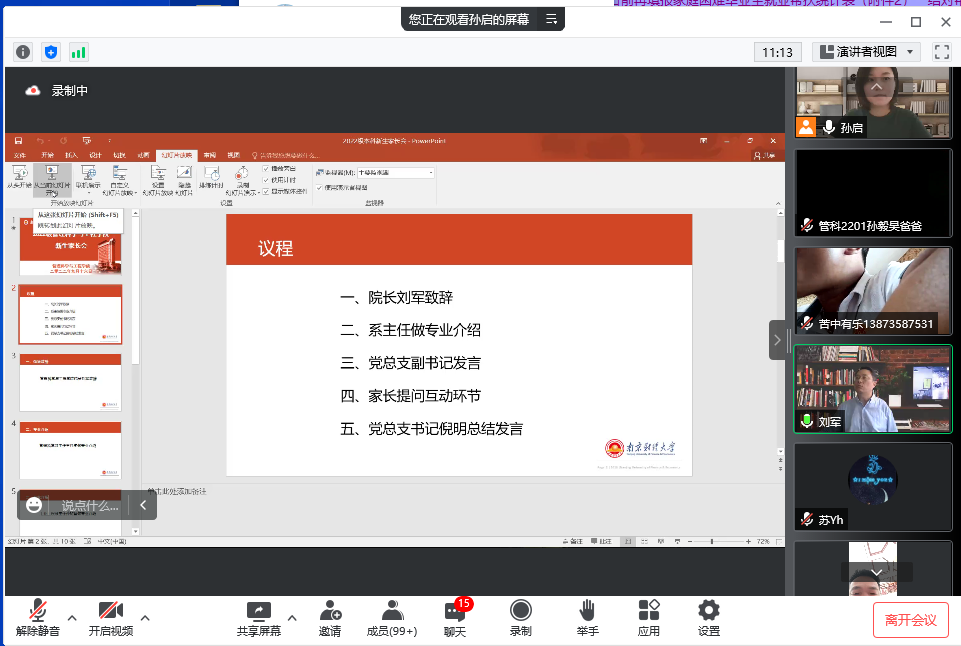The image size is (961, 646).
Task: Open the 聊天 chat panel
Action: tap(456, 617)
